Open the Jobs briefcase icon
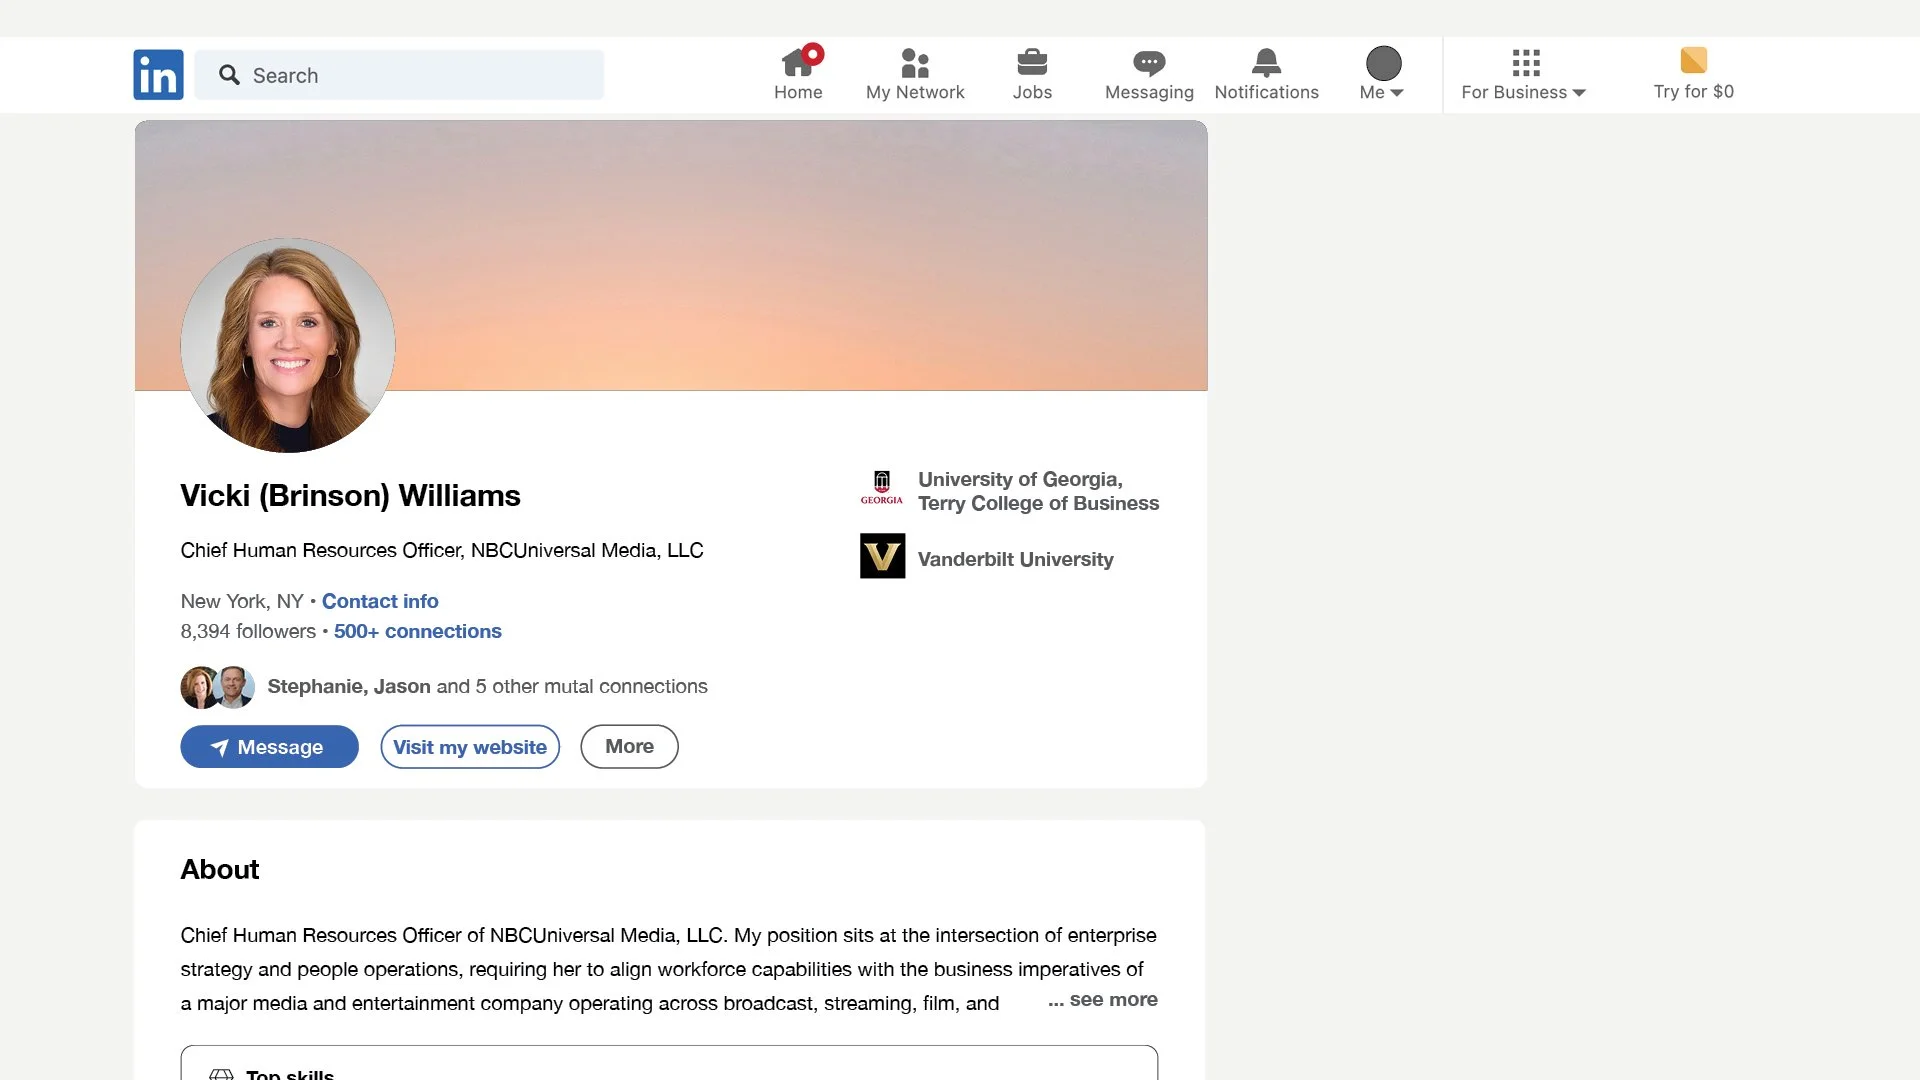 (x=1032, y=63)
